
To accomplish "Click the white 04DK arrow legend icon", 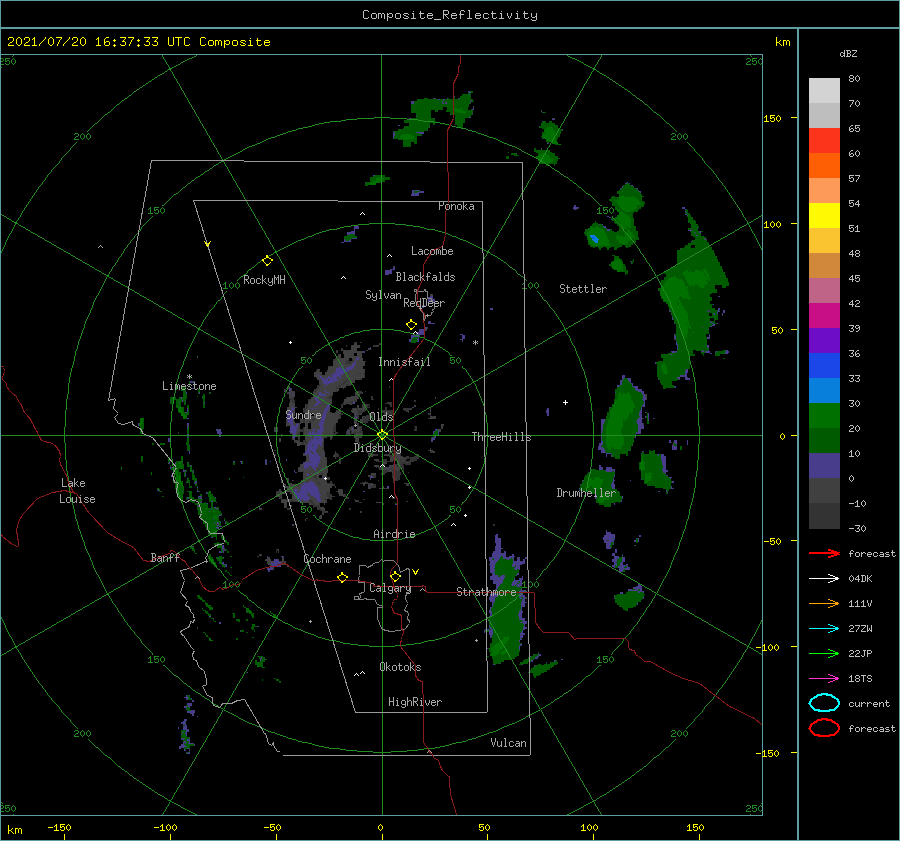I will [x=824, y=579].
